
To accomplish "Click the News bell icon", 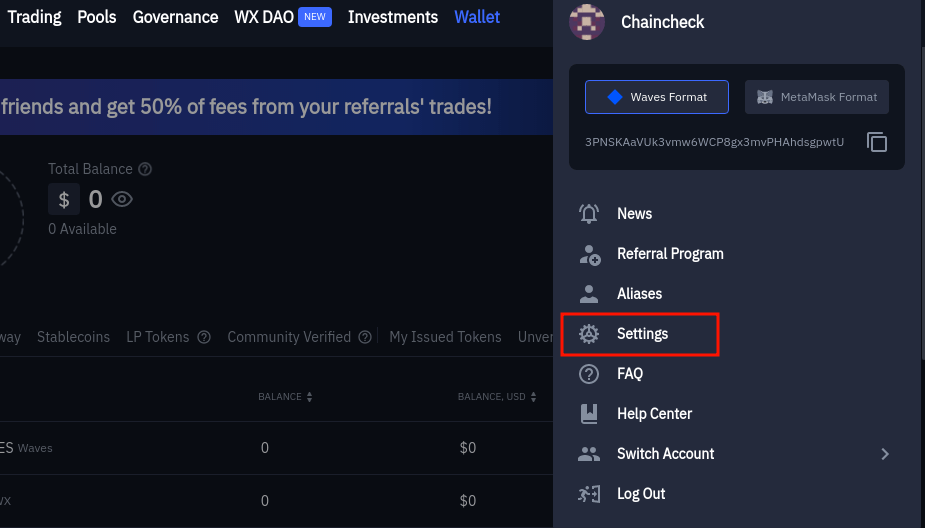I will pyautogui.click(x=589, y=214).
